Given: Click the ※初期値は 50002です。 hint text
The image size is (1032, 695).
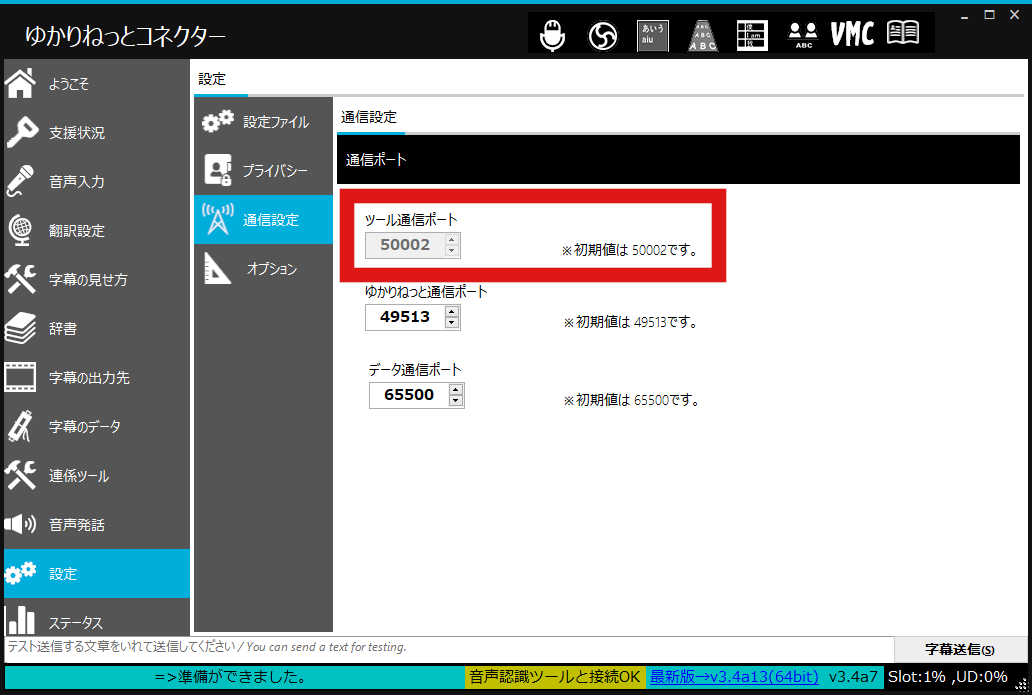Looking at the screenshot, I should (629, 250).
